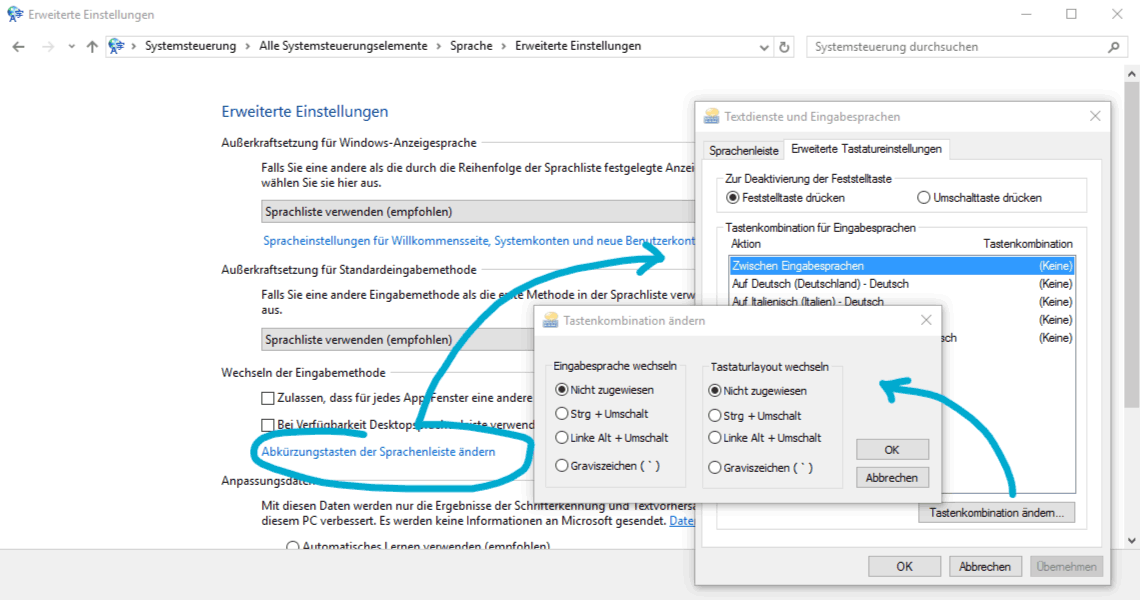Close Textdienste und Eingabesprachen dialog
This screenshot has width=1140, height=600.
pos(1095,116)
